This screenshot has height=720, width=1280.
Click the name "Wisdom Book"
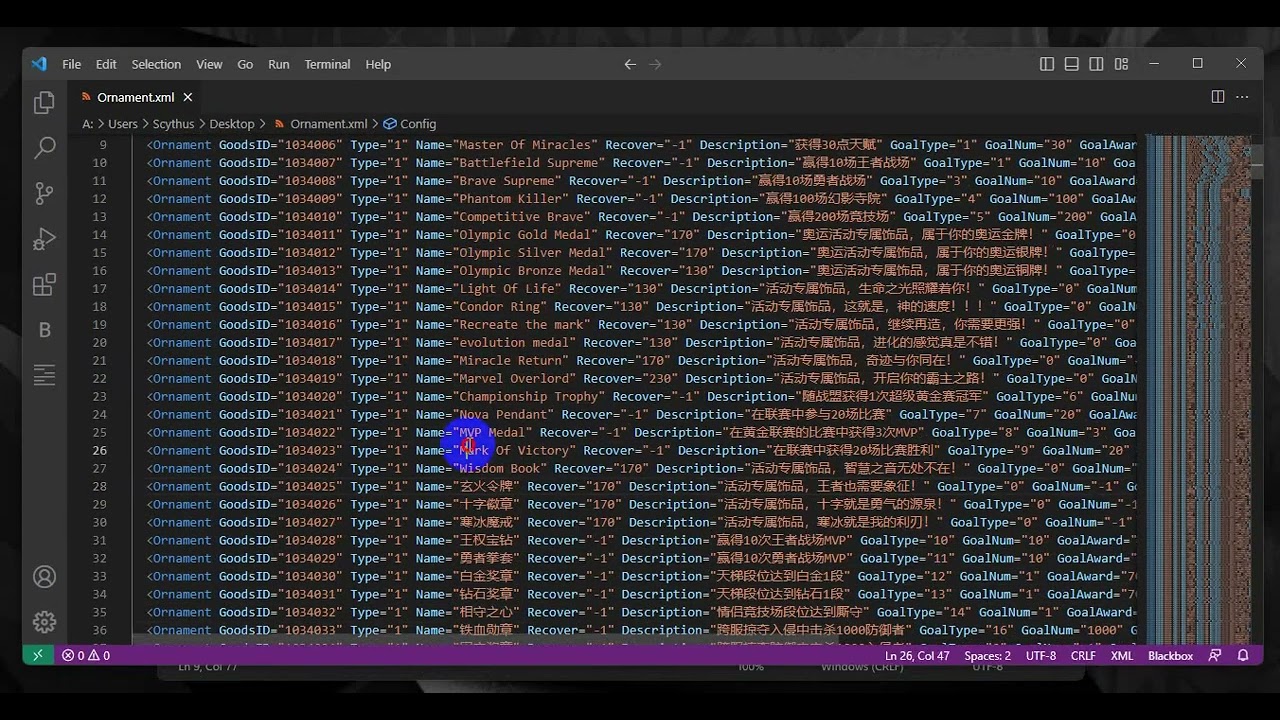(502, 469)
